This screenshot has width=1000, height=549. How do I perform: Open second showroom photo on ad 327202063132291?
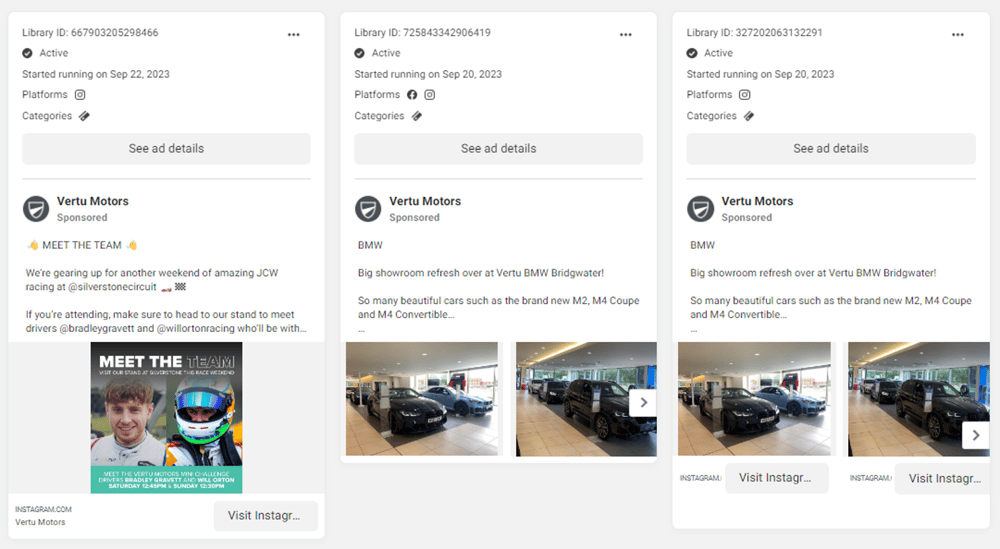918,399
